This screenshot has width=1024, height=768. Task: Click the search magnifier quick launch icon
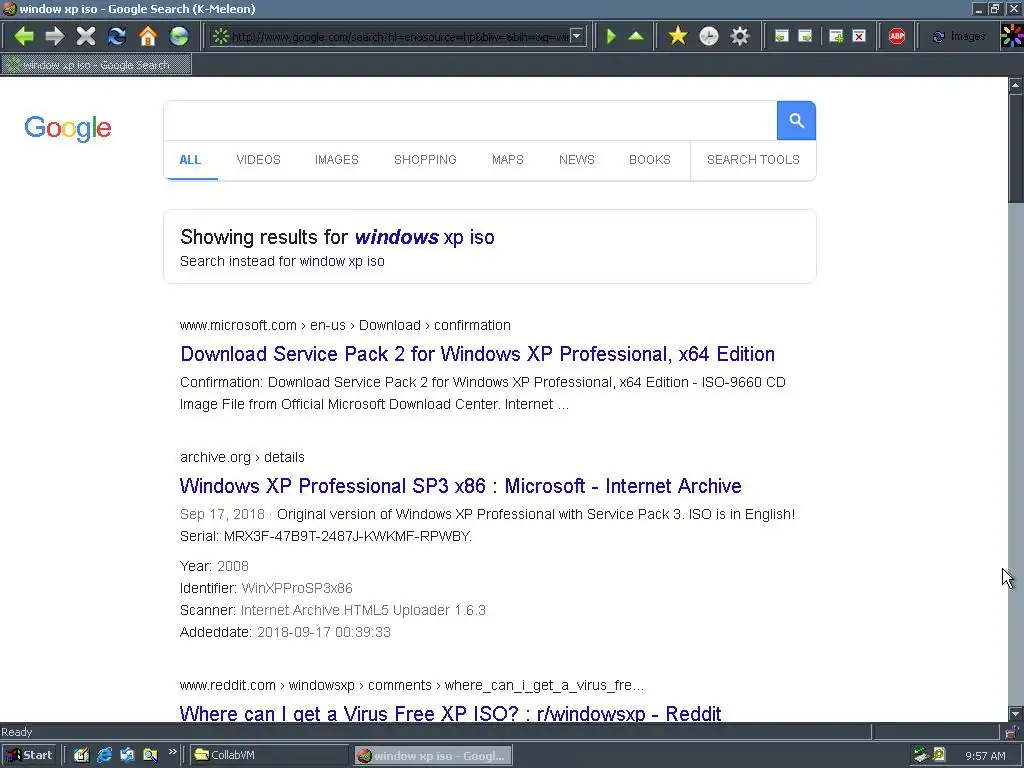(x=150, y=755)
